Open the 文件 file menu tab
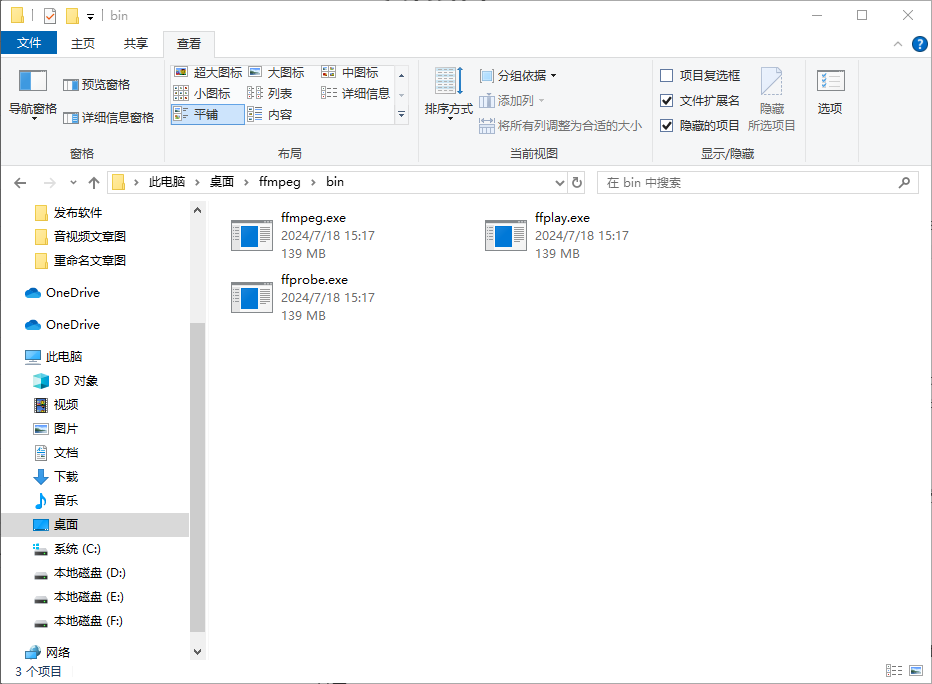This screenshot has height=684, width=932. 29,43
